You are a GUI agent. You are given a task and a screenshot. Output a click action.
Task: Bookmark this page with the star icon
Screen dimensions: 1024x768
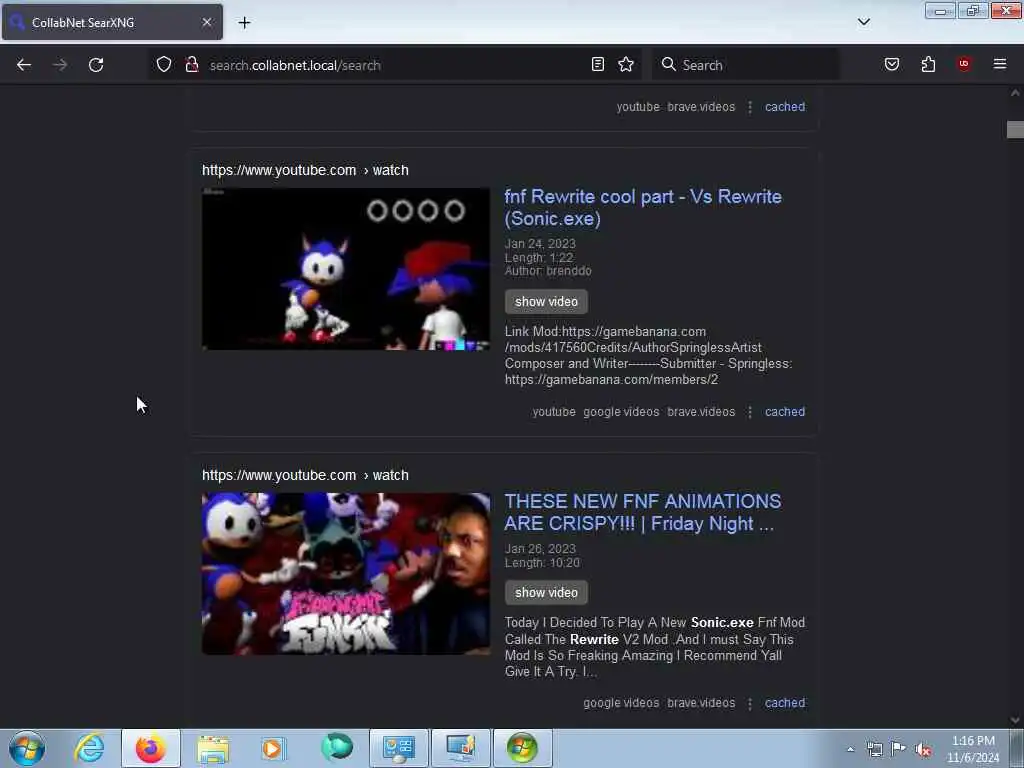click(x=626, y=64)
